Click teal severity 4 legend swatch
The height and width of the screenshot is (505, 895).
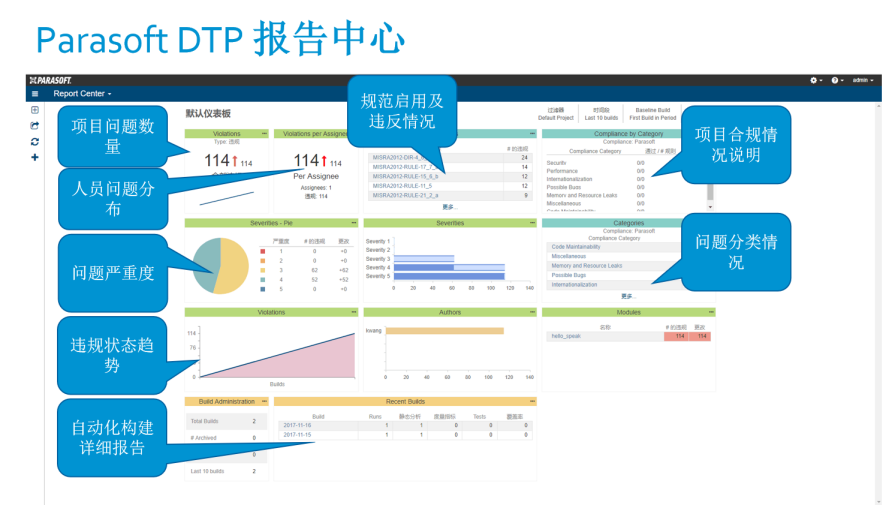pos(263,280)
